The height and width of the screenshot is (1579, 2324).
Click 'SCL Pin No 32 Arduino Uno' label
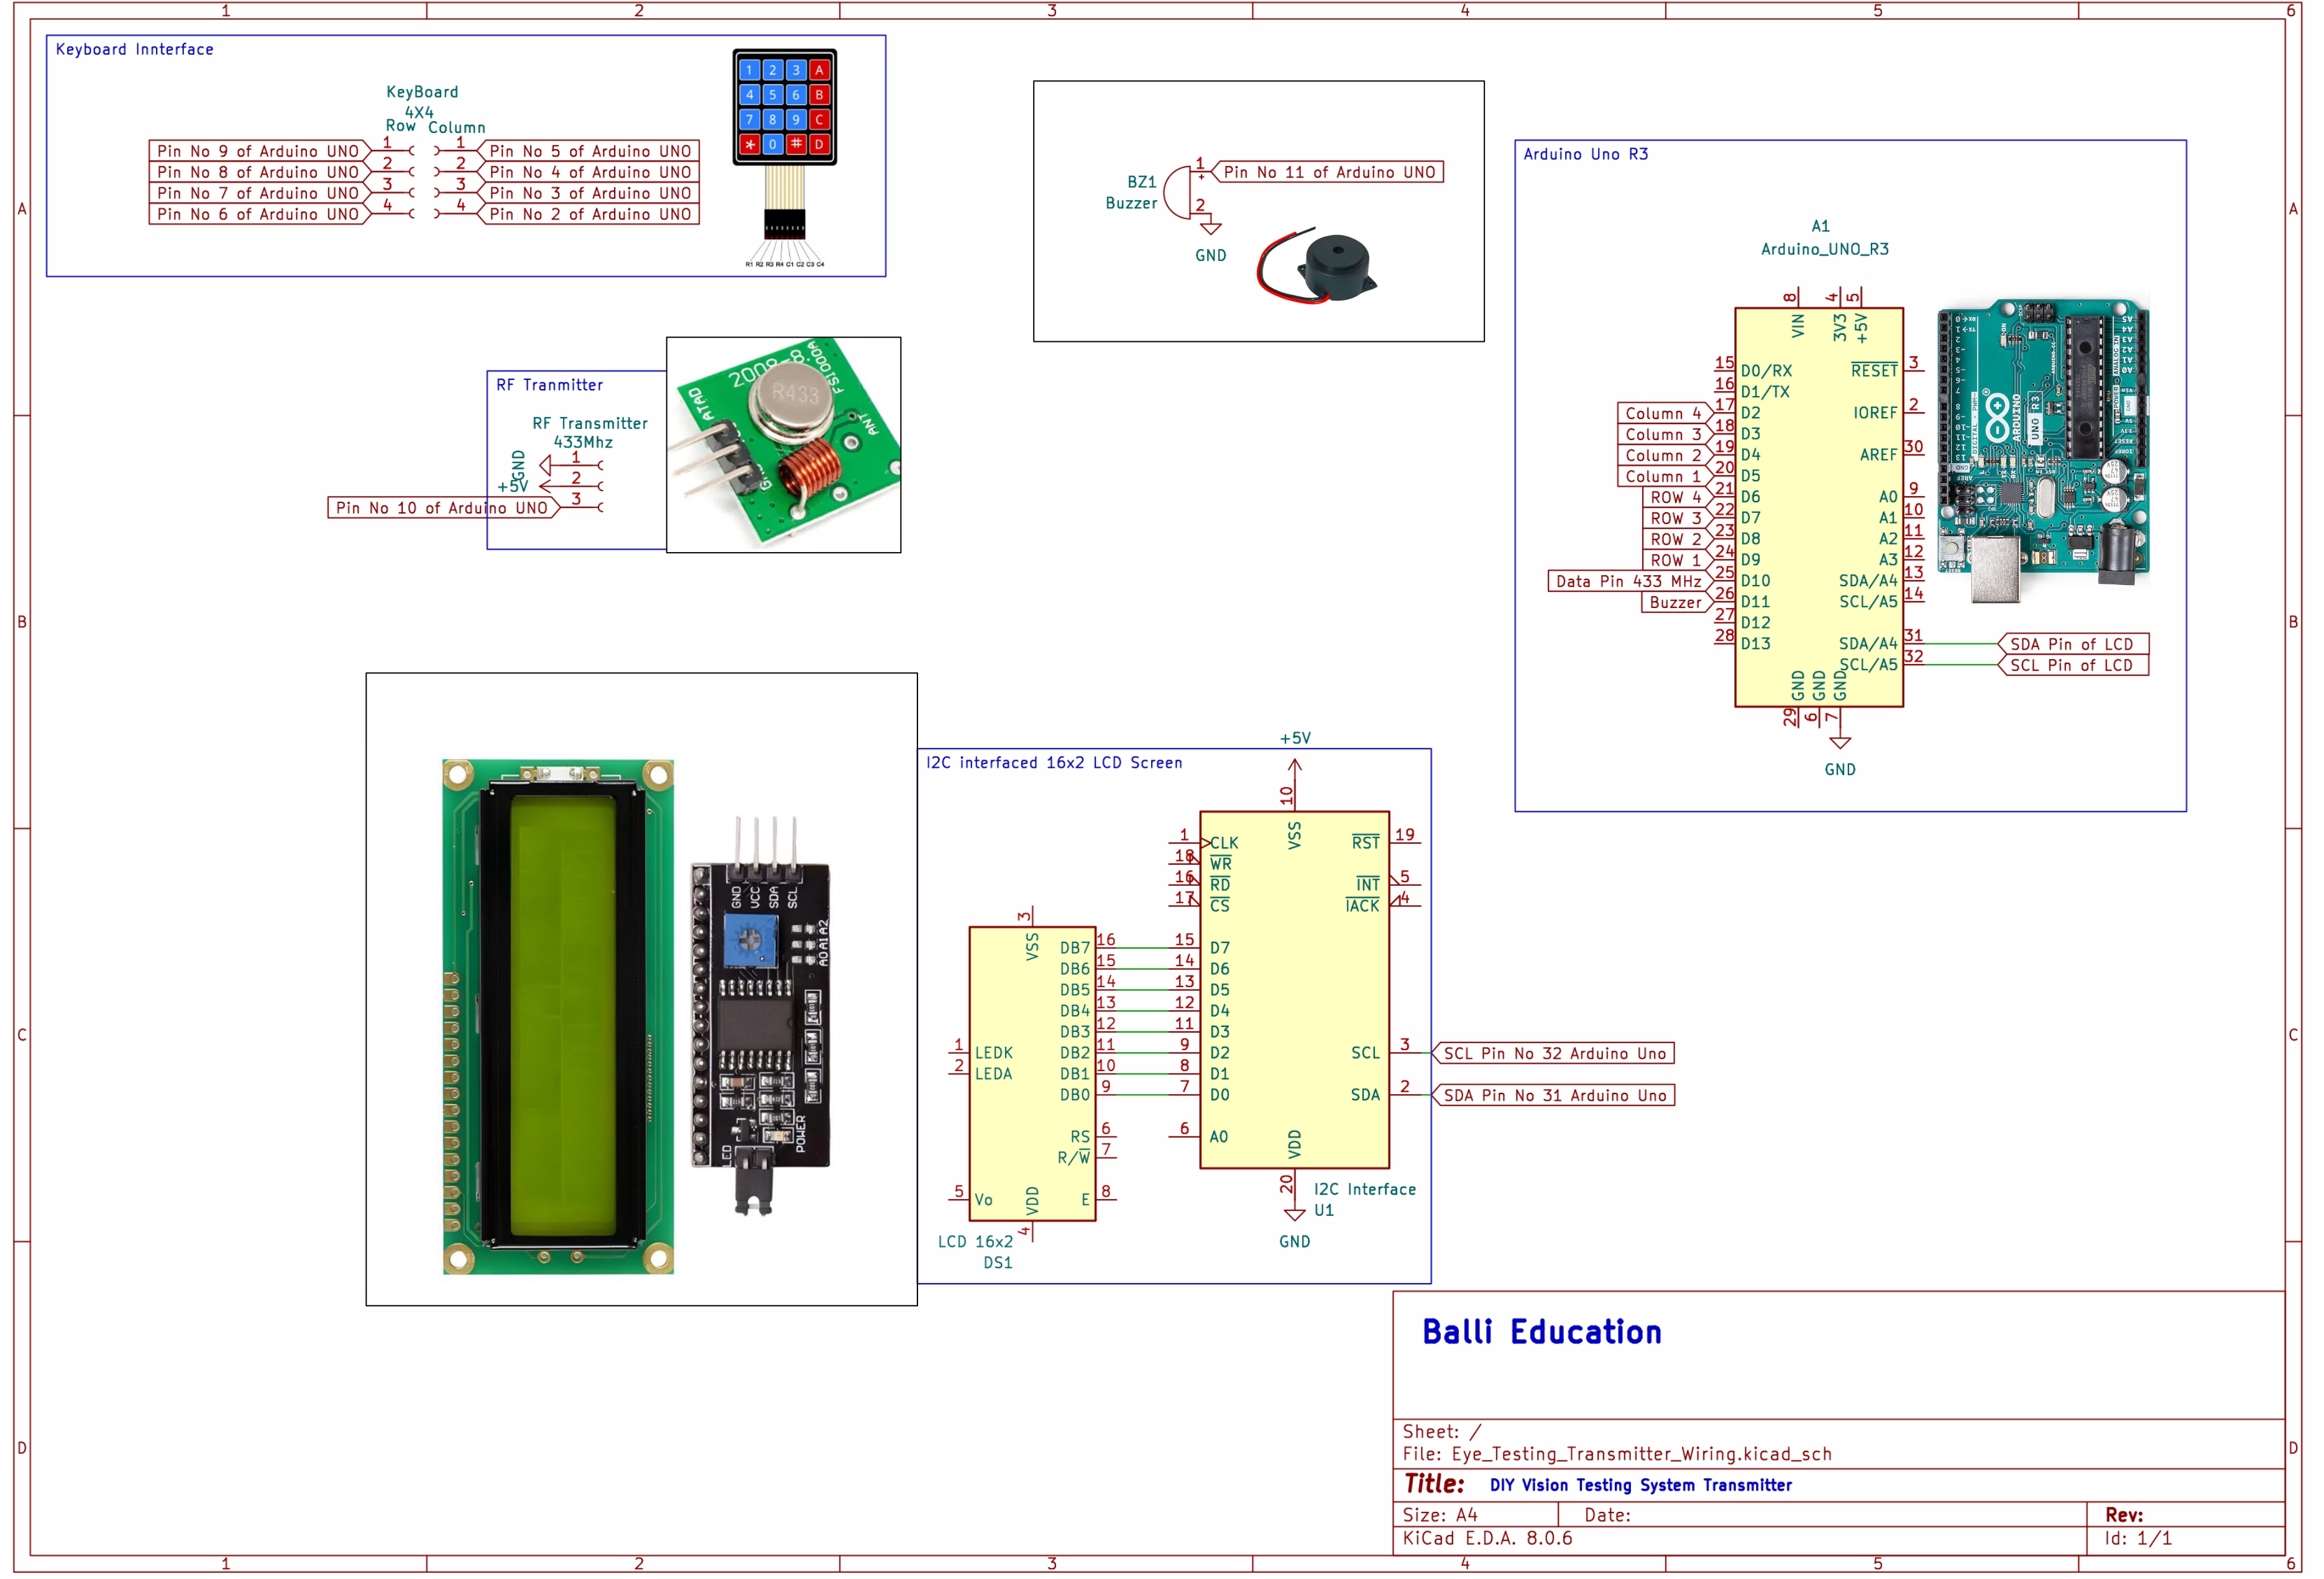pos(1555,1054)
